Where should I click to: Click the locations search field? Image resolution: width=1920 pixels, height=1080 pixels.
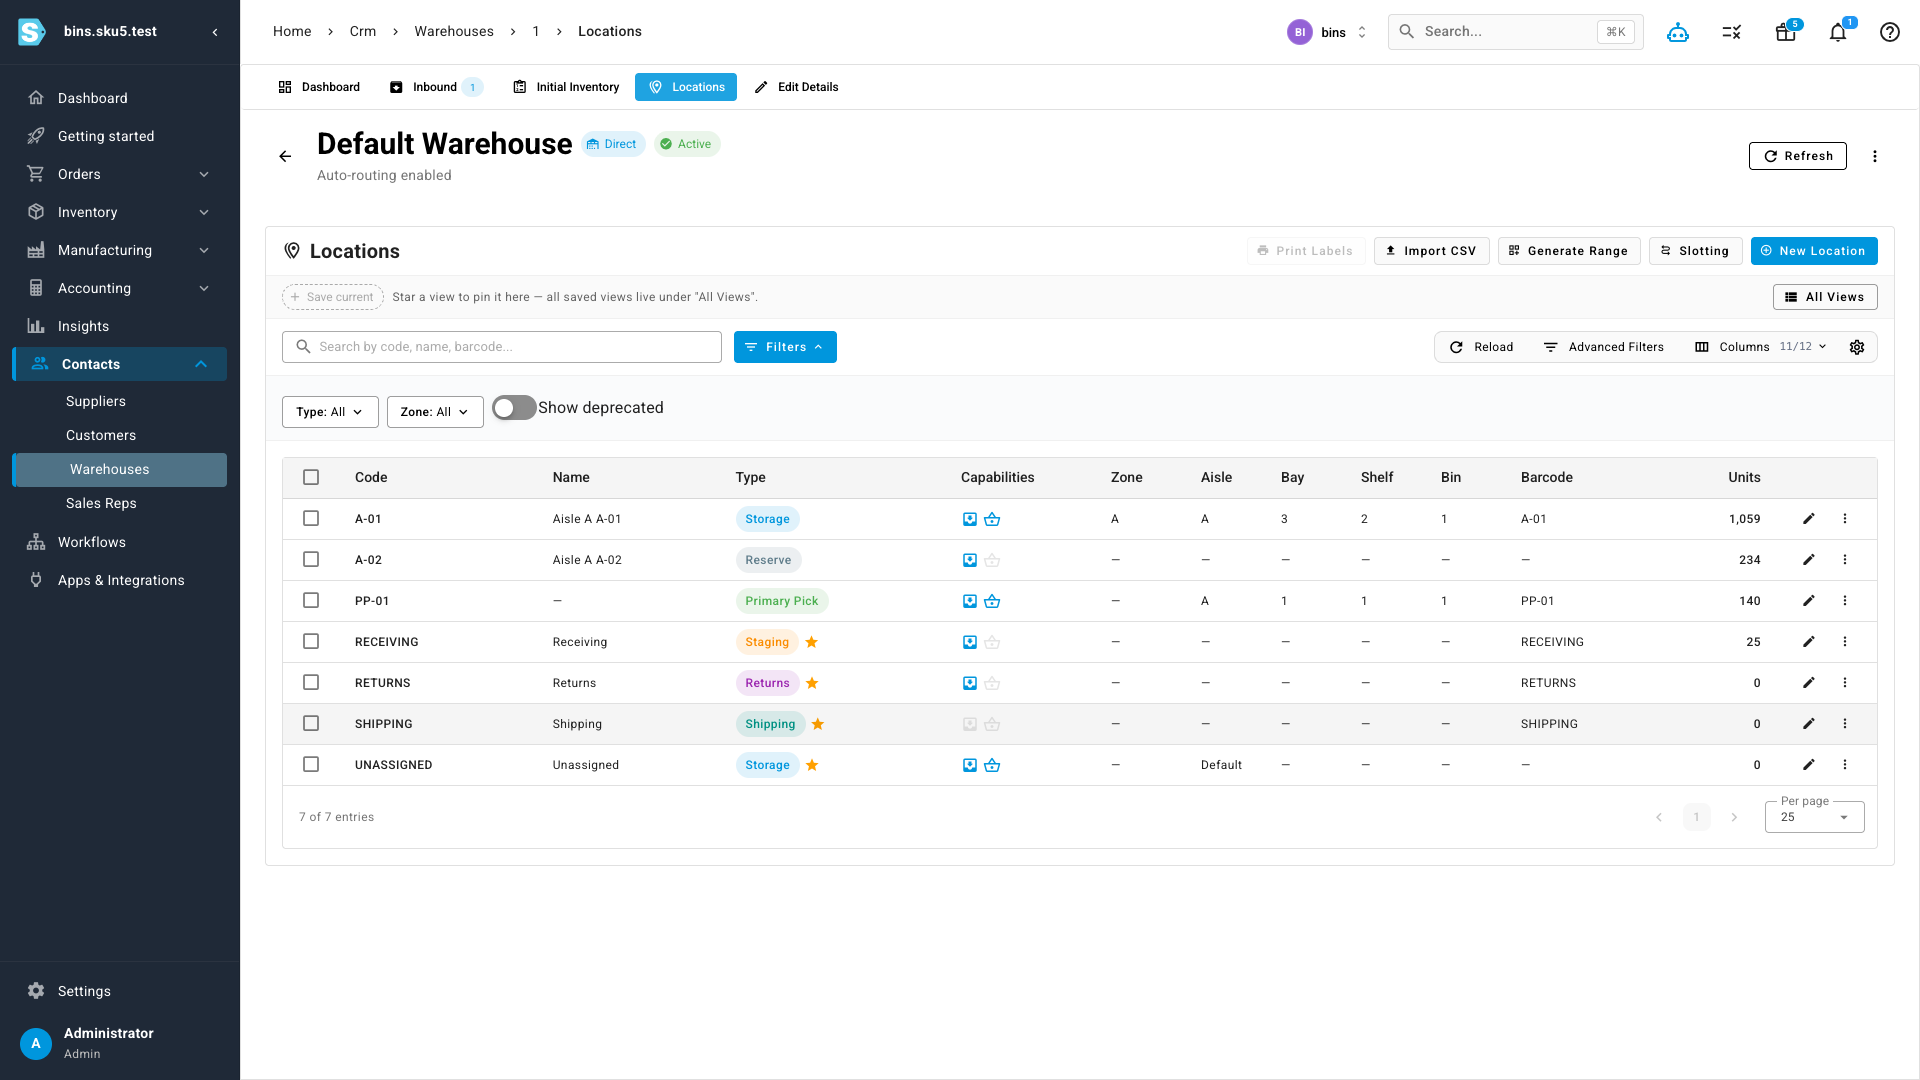(502, 347)
